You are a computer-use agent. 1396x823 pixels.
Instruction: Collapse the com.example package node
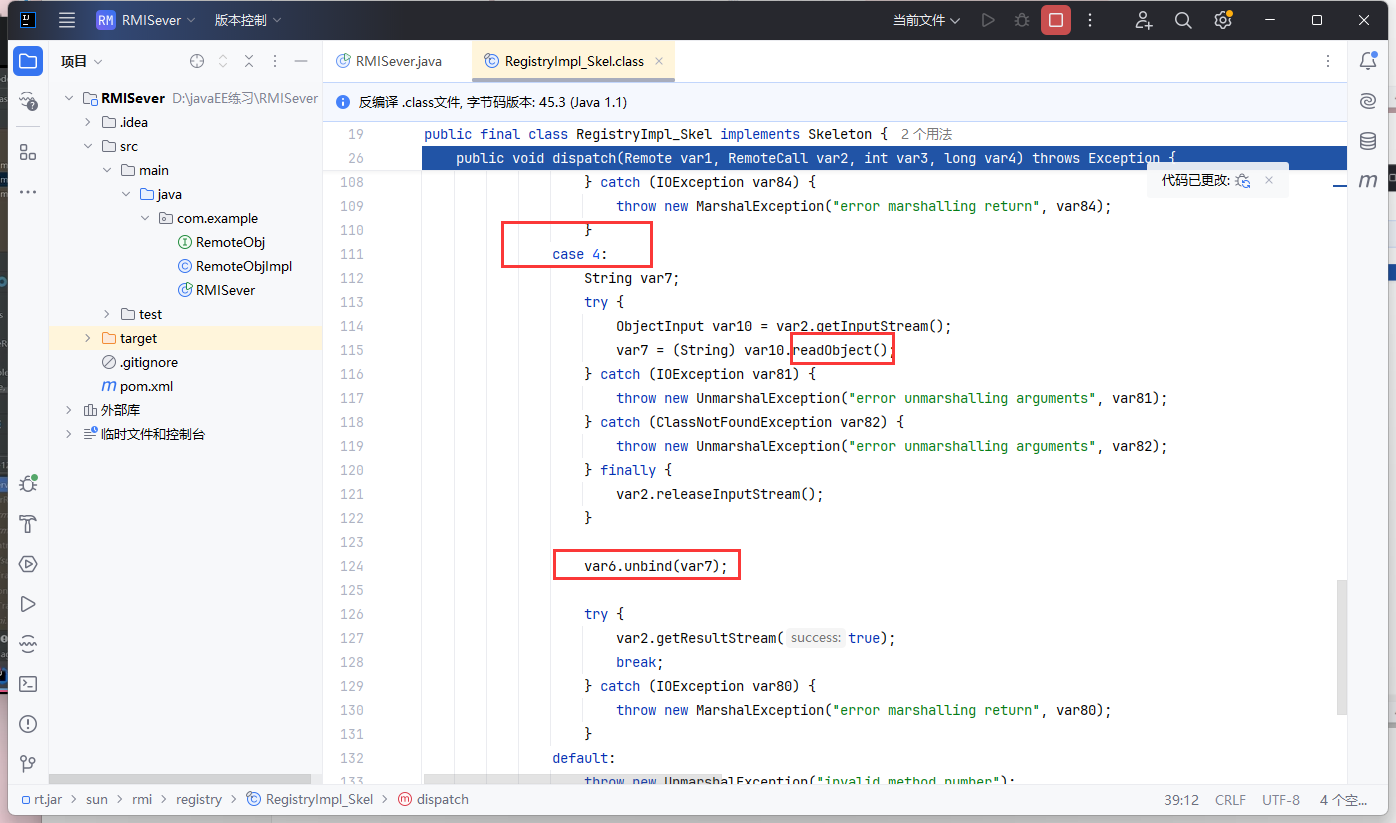tap(145, 218)
